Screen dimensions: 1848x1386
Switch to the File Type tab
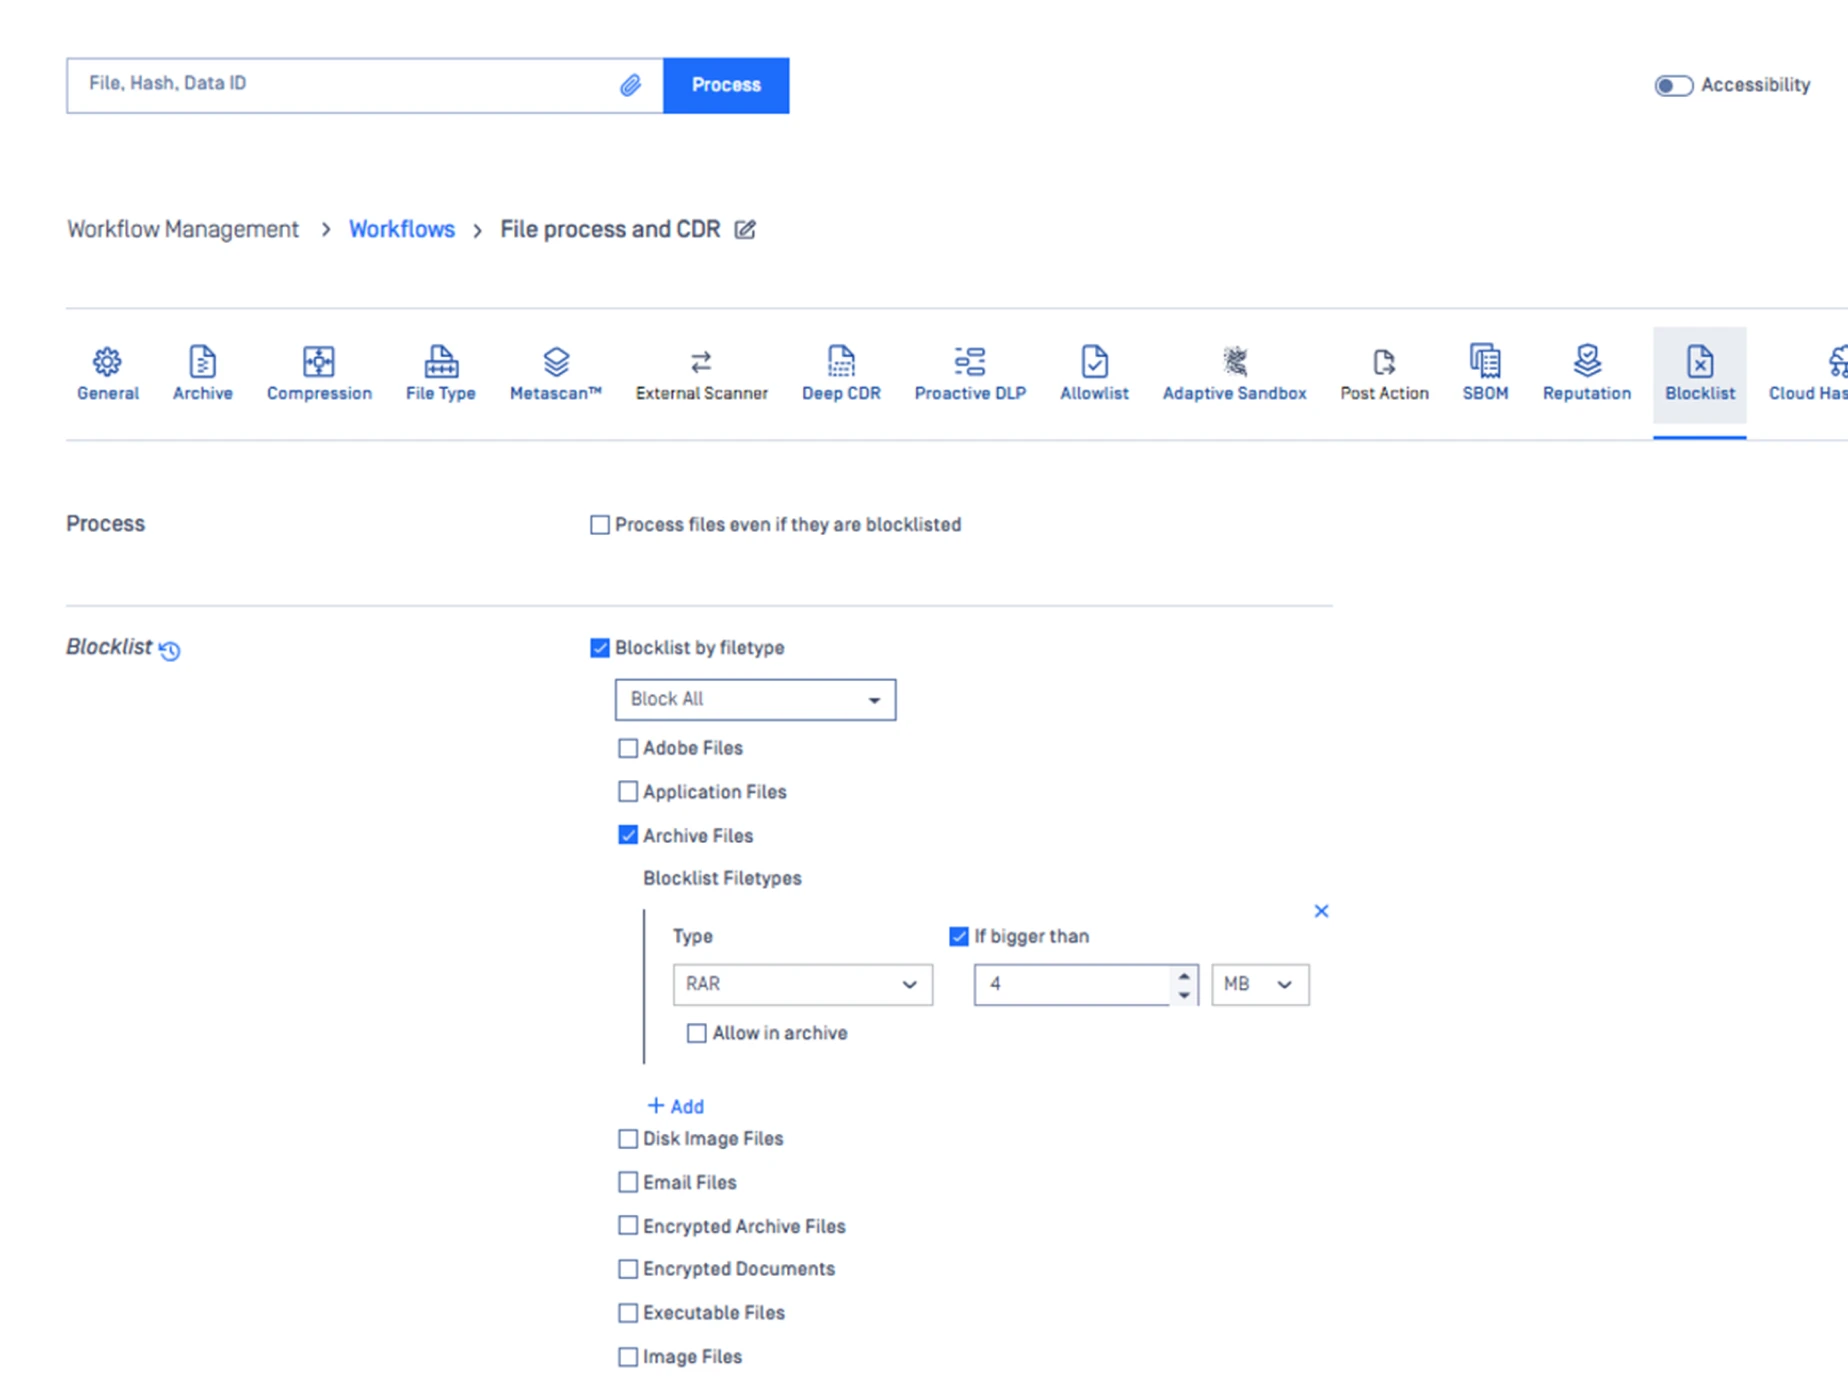[x=440, y=374]
